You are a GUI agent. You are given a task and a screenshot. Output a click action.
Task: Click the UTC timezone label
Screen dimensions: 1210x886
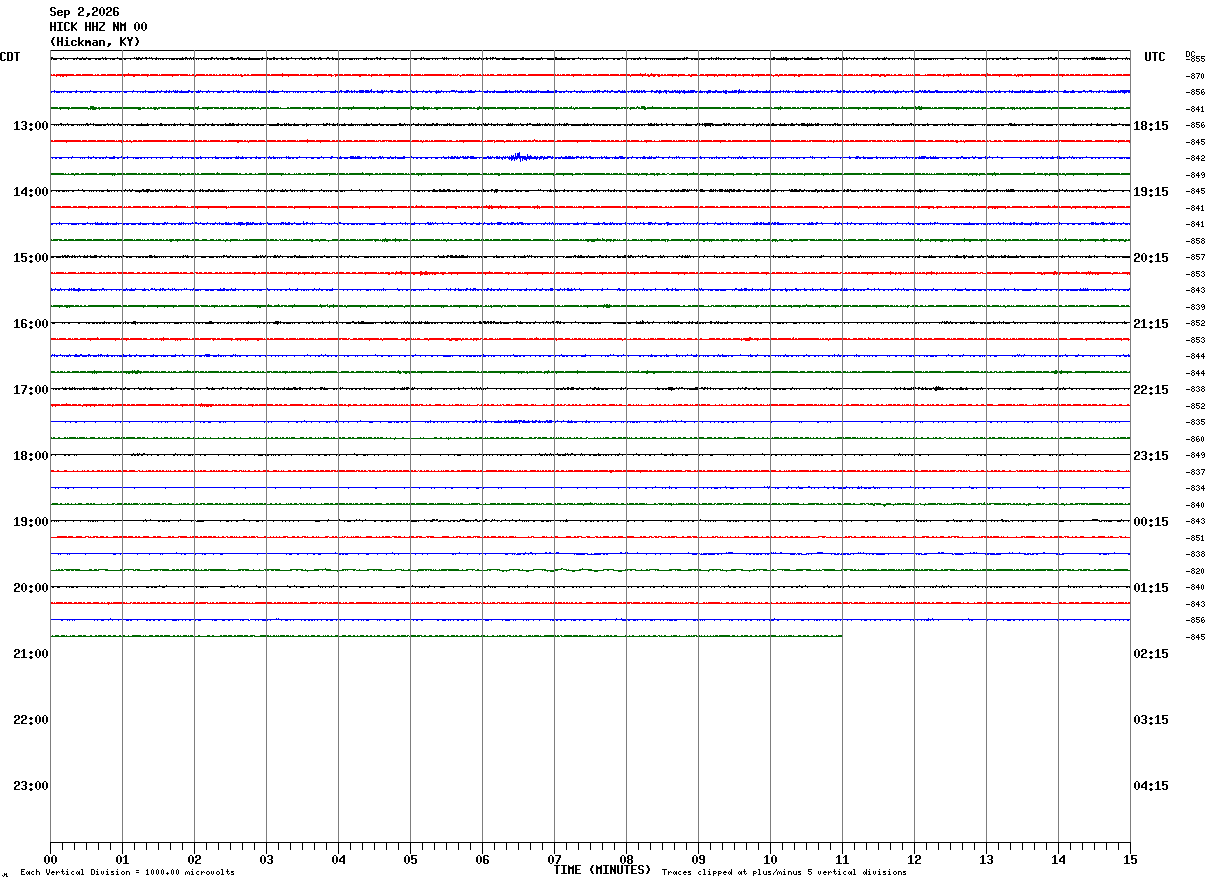click(x=1155, y=57)
